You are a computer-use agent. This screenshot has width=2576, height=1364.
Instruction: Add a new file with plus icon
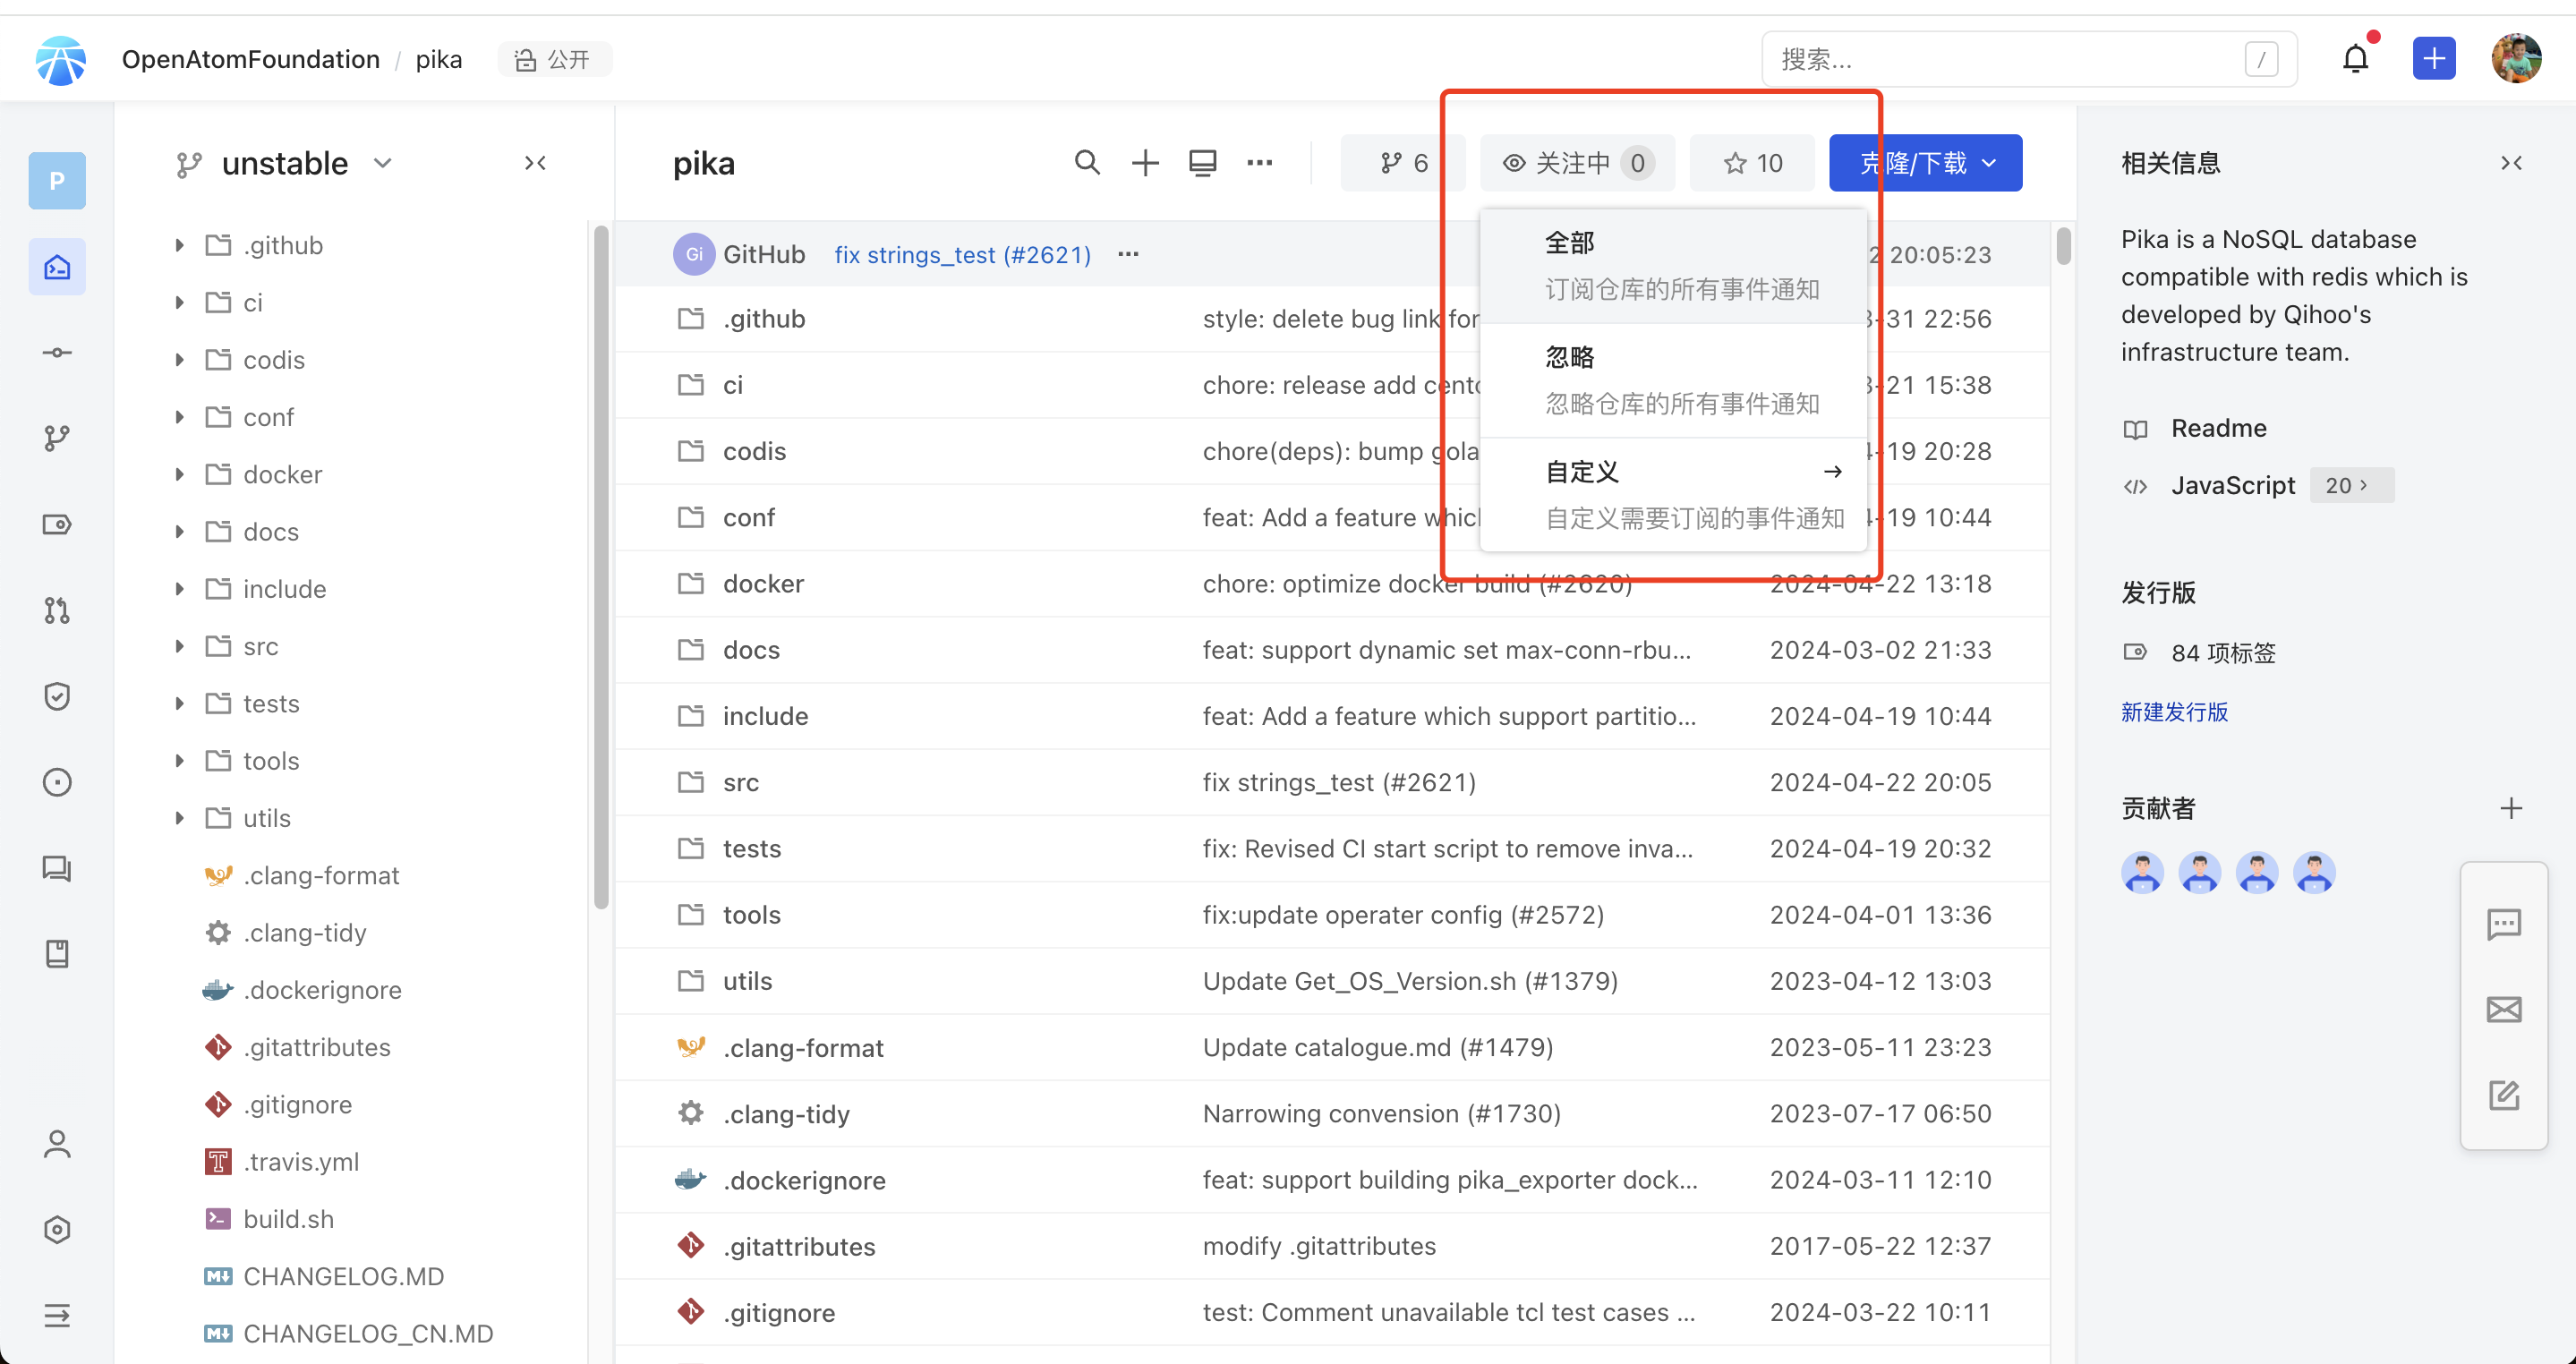pyautogui.click(x=1145, y=162)
